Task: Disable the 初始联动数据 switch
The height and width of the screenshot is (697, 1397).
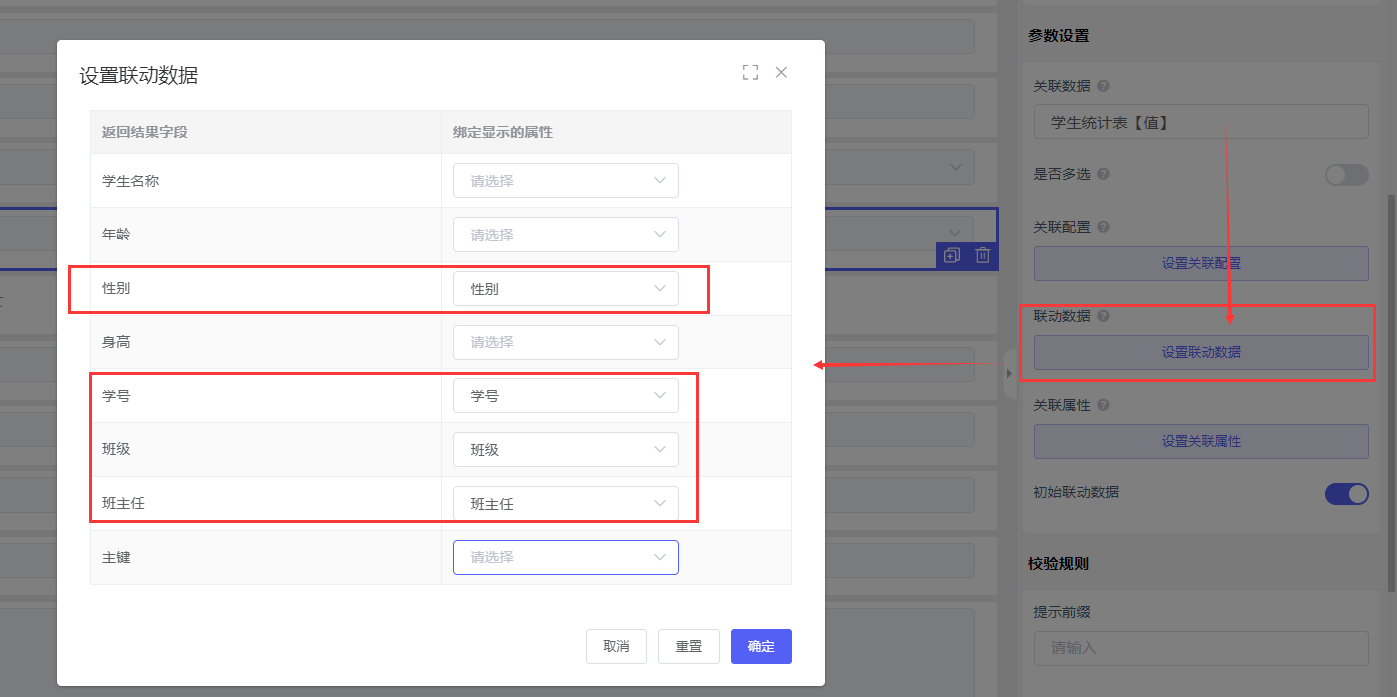Action: [1346, 493]
